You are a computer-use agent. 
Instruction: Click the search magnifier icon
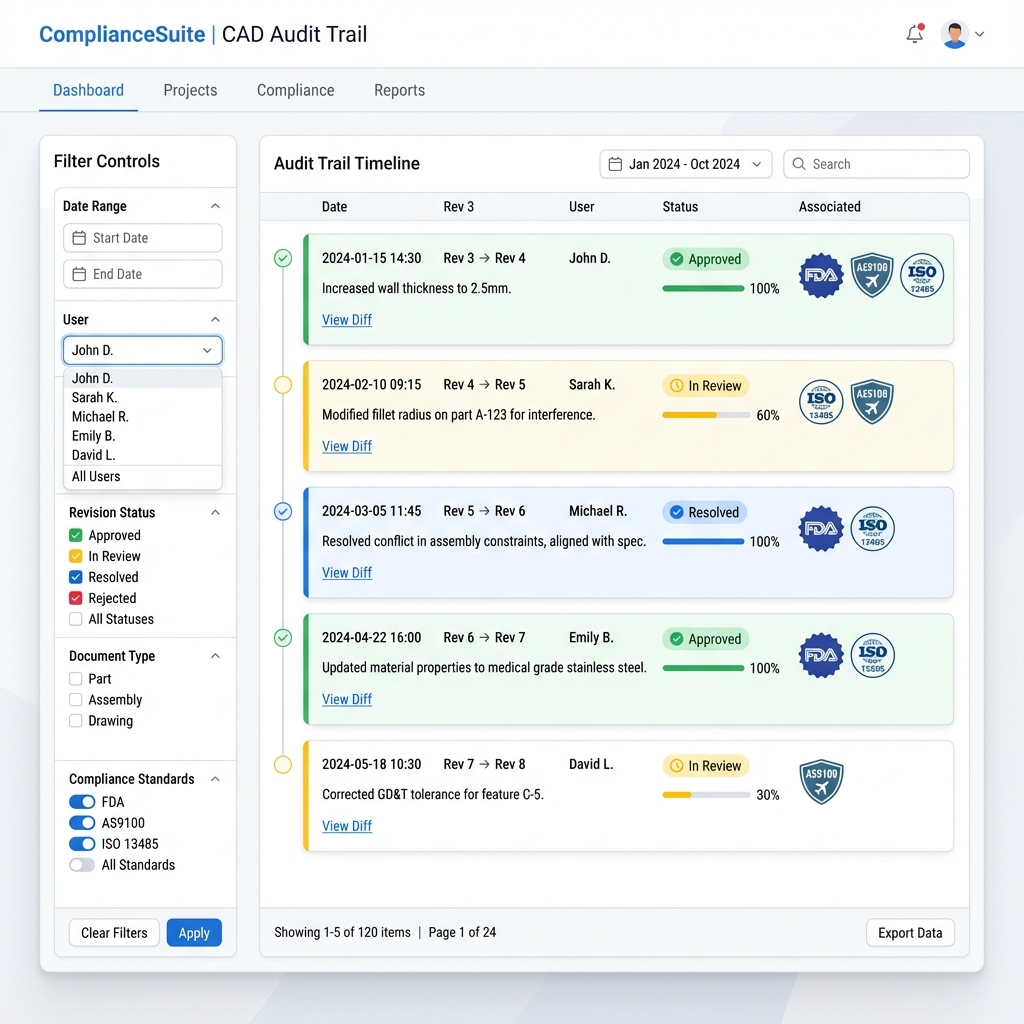[x=798, y=164]
